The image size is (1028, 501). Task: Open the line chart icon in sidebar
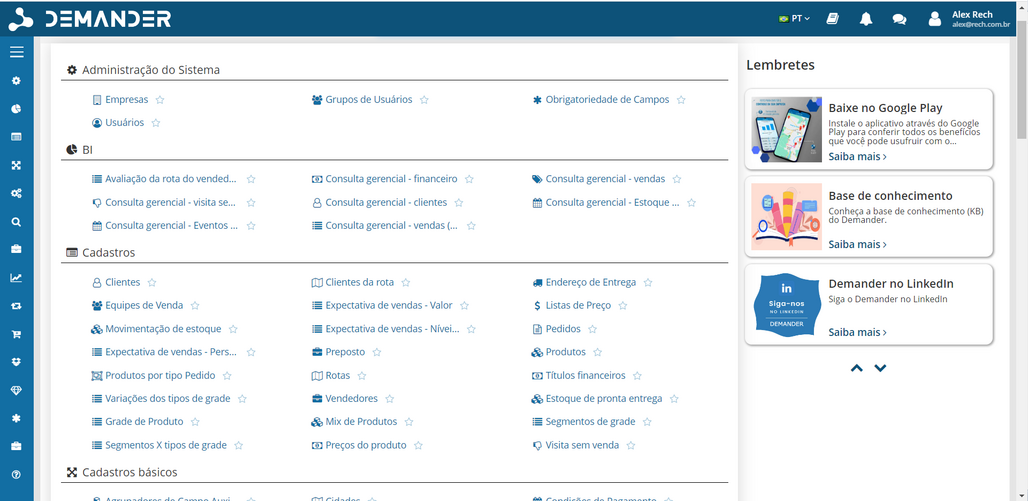(16, 278)
